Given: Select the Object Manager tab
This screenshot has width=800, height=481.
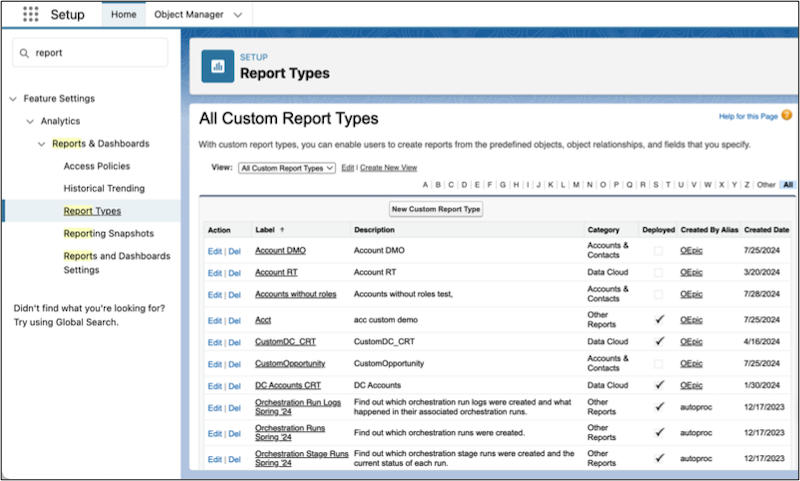Looking at the screenshot, I should [x=187, y=15].
